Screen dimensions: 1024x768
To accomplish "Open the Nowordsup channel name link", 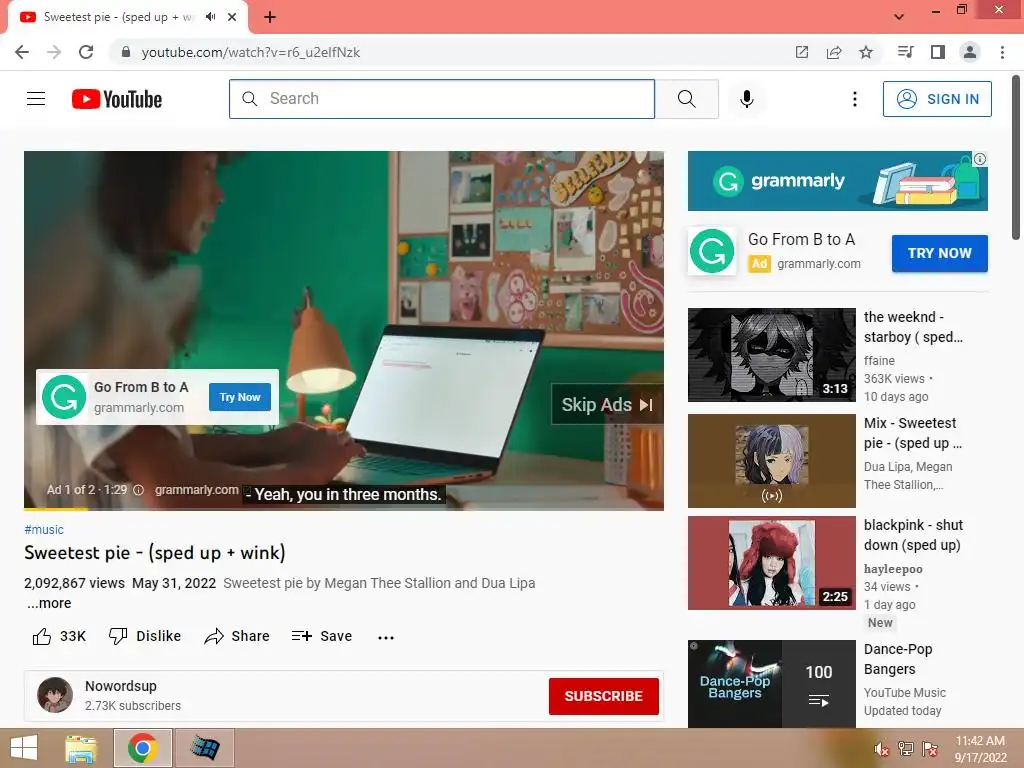I will [x=121, y=686].
